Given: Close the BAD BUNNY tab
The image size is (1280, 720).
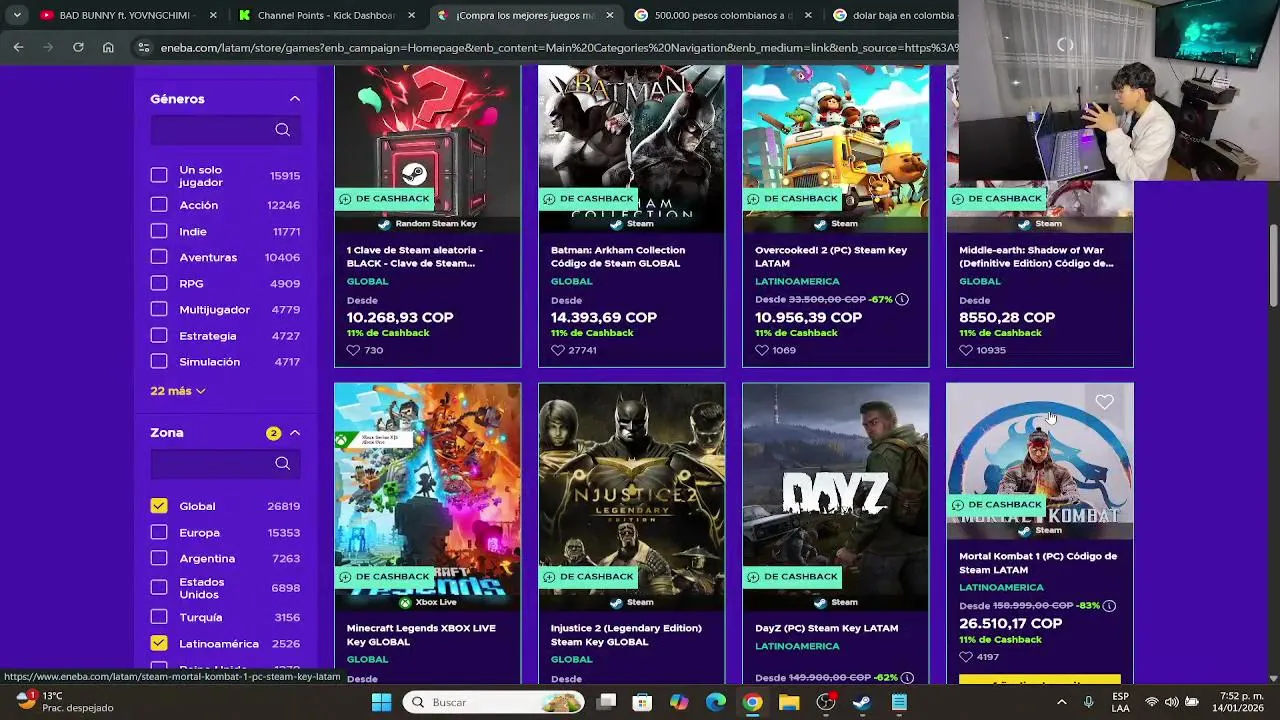Looking at the screenshot, I should point(213,15).
